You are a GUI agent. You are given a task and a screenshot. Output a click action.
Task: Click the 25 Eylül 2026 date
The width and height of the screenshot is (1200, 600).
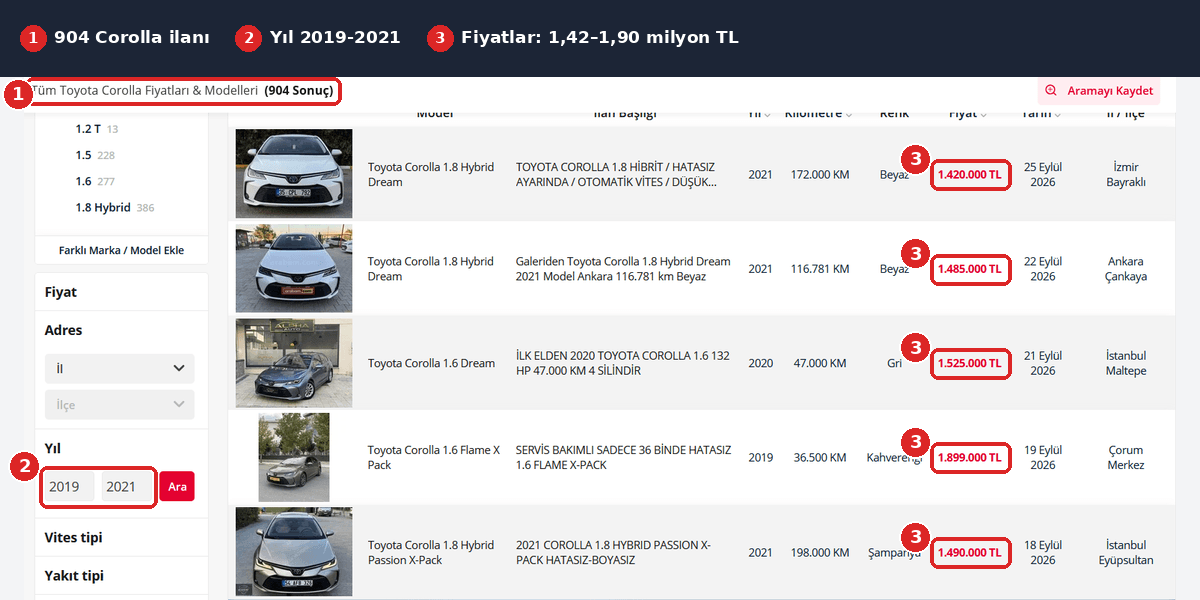tap(1043, 174)
